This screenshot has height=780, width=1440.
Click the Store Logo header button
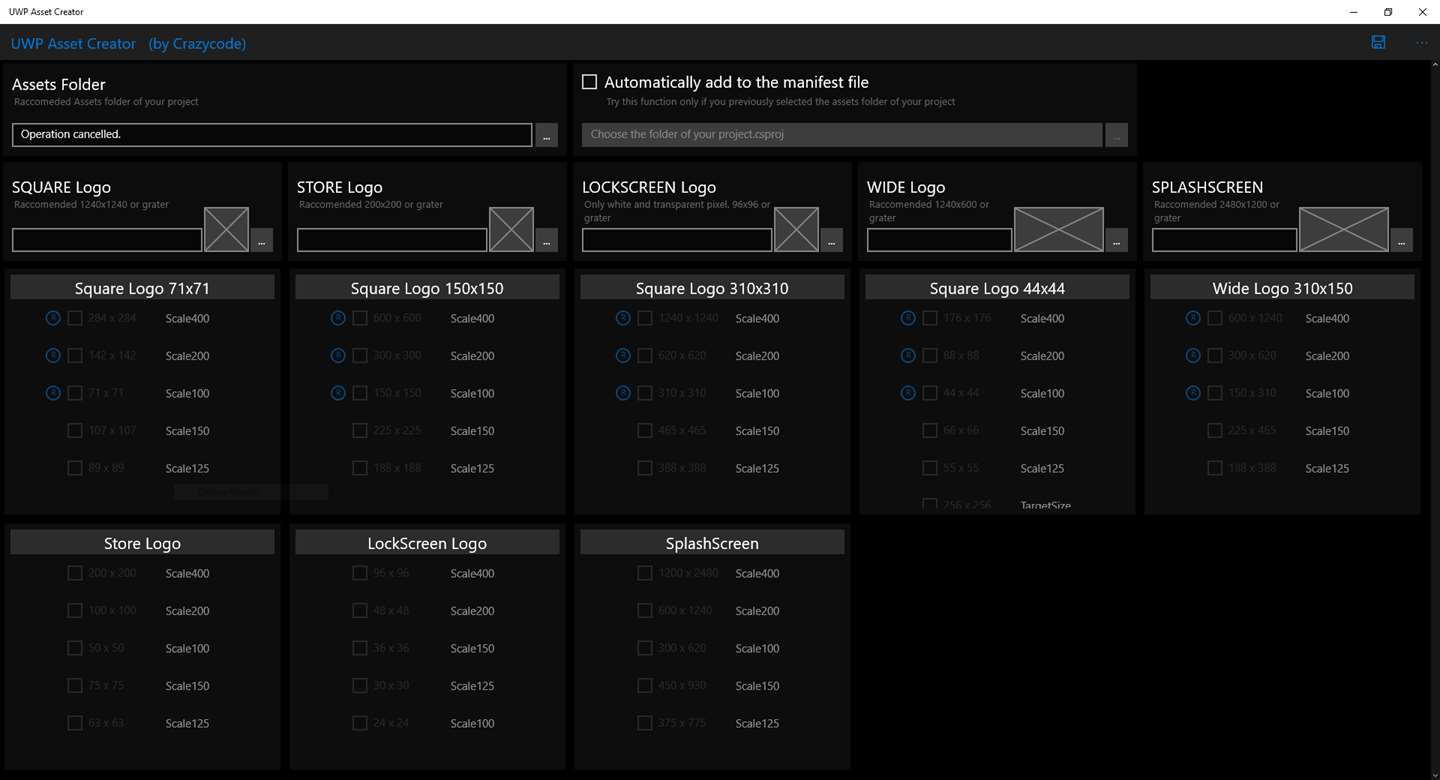(142, 543)
